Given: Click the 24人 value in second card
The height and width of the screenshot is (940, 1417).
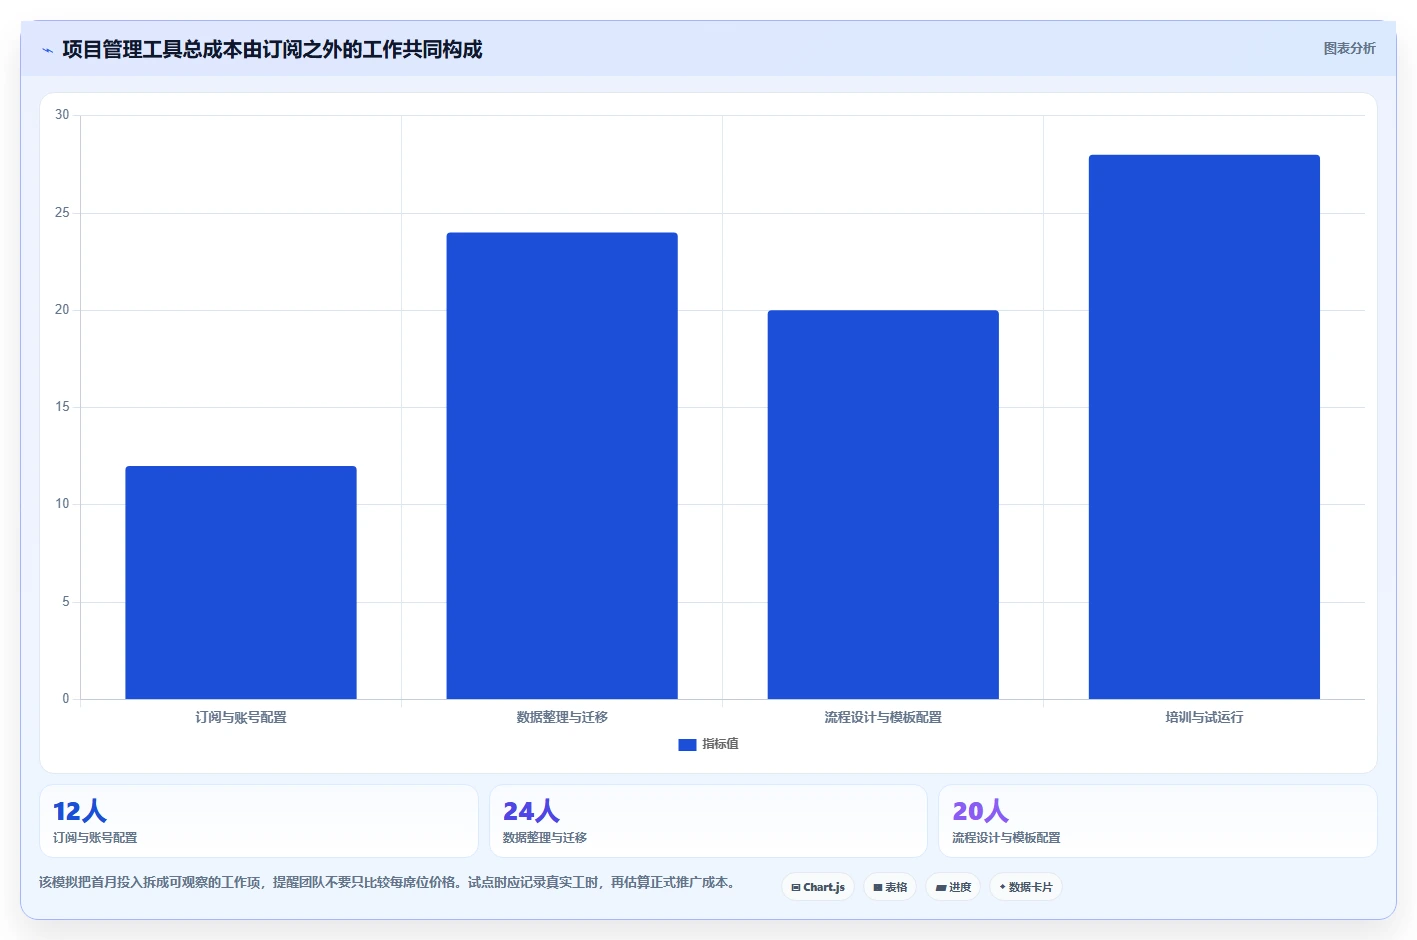Looking at the screenshot, I should click(531, 811).
